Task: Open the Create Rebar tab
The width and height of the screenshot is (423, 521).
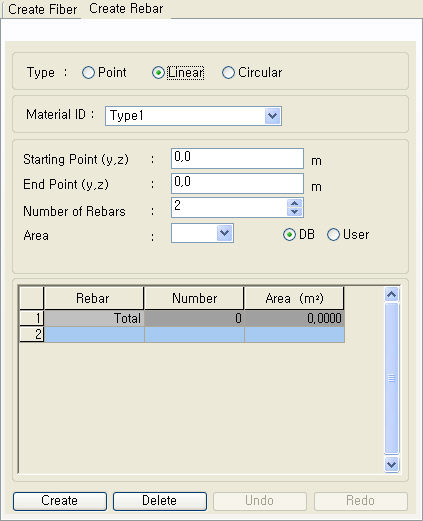Action: (126, 9)
